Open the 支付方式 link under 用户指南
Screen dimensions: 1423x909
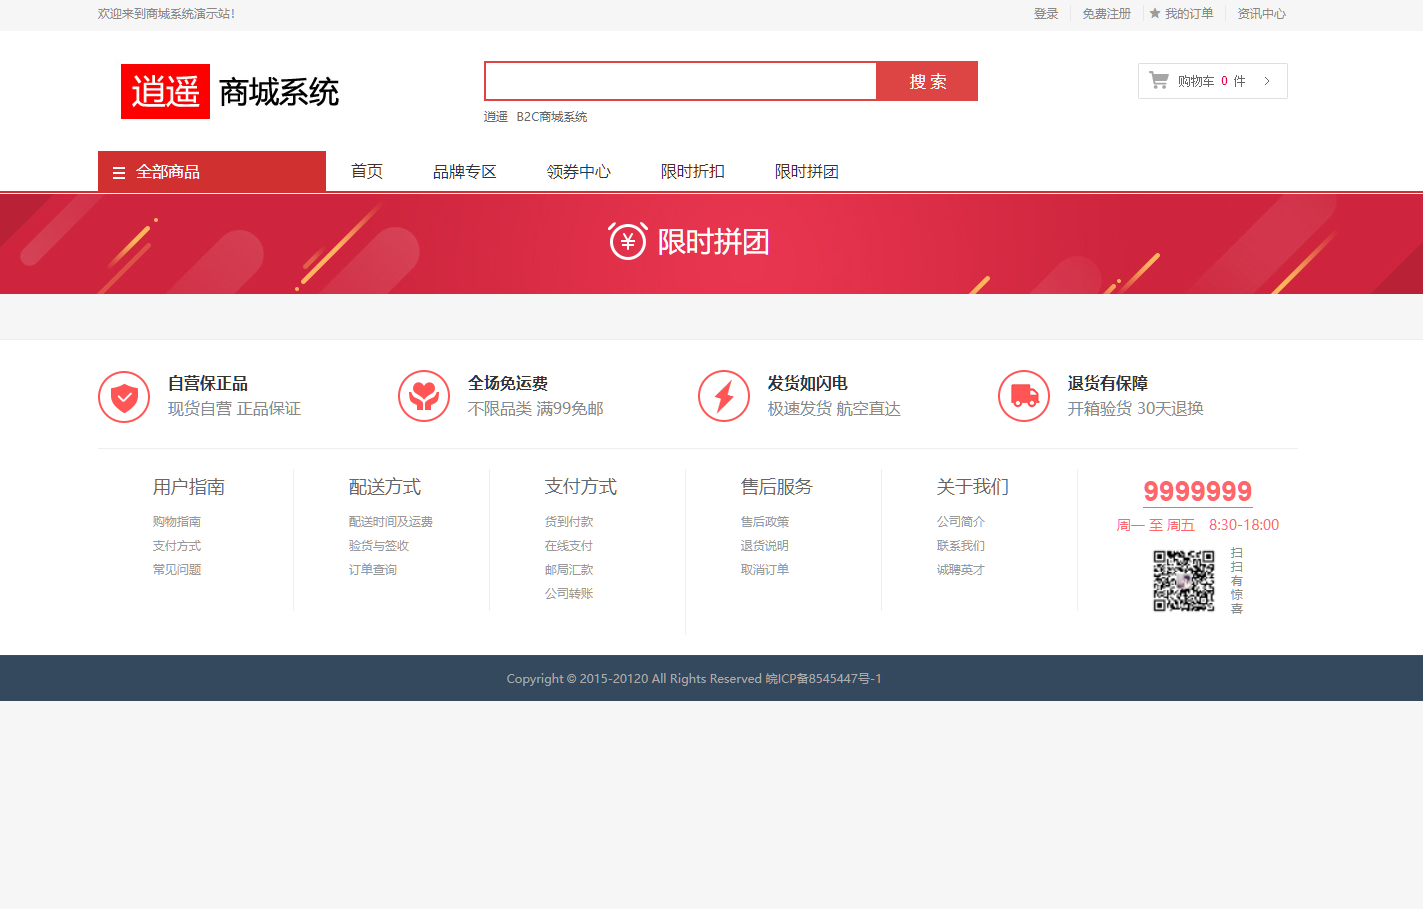(x=177, y=546)
